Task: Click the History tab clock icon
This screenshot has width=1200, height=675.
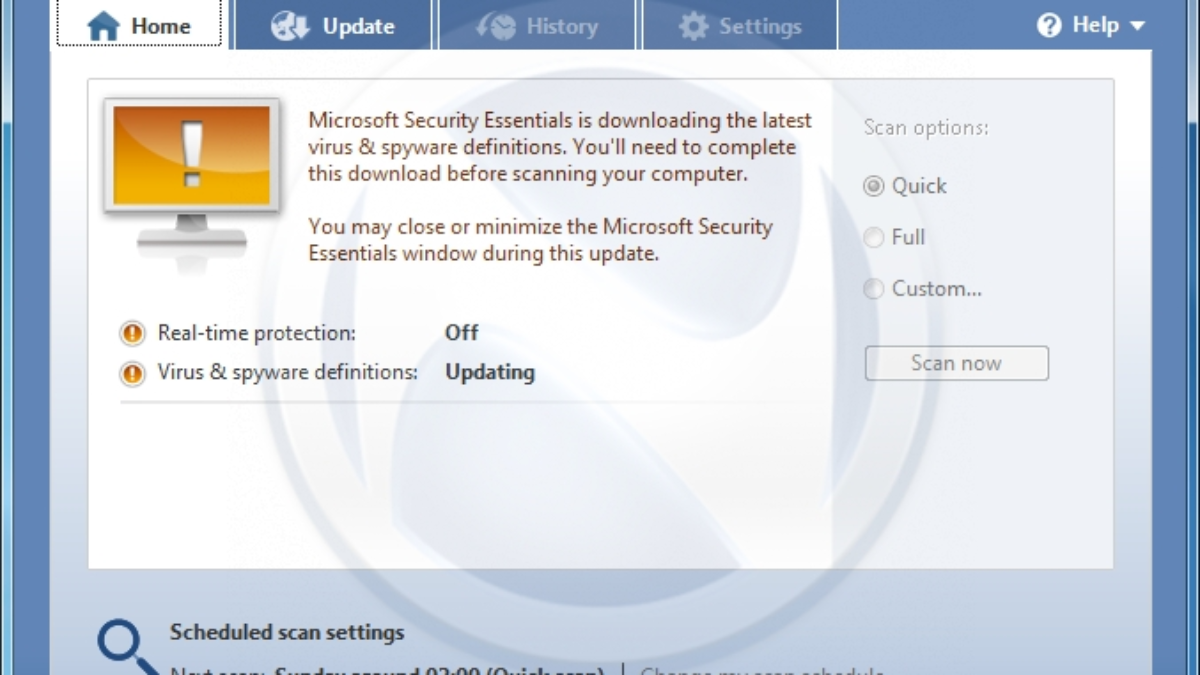Action: coord(496,26)
